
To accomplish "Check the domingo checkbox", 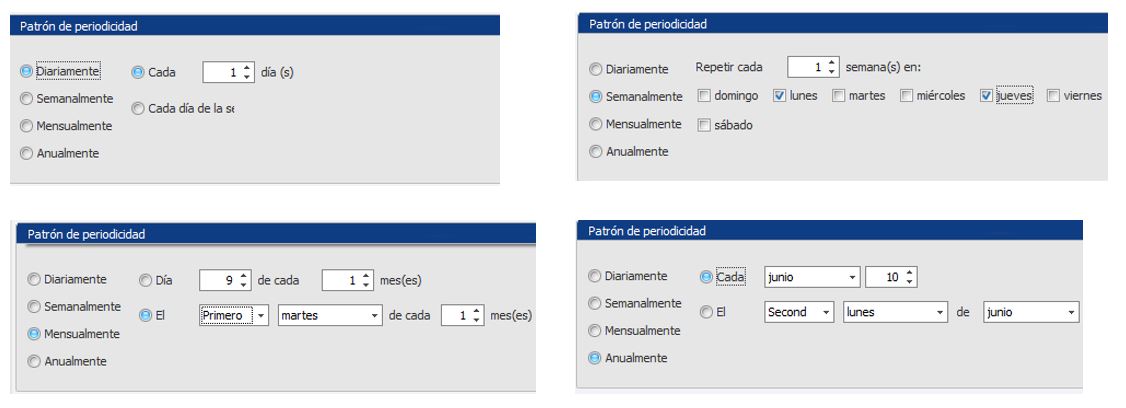I will click(705, 96).
